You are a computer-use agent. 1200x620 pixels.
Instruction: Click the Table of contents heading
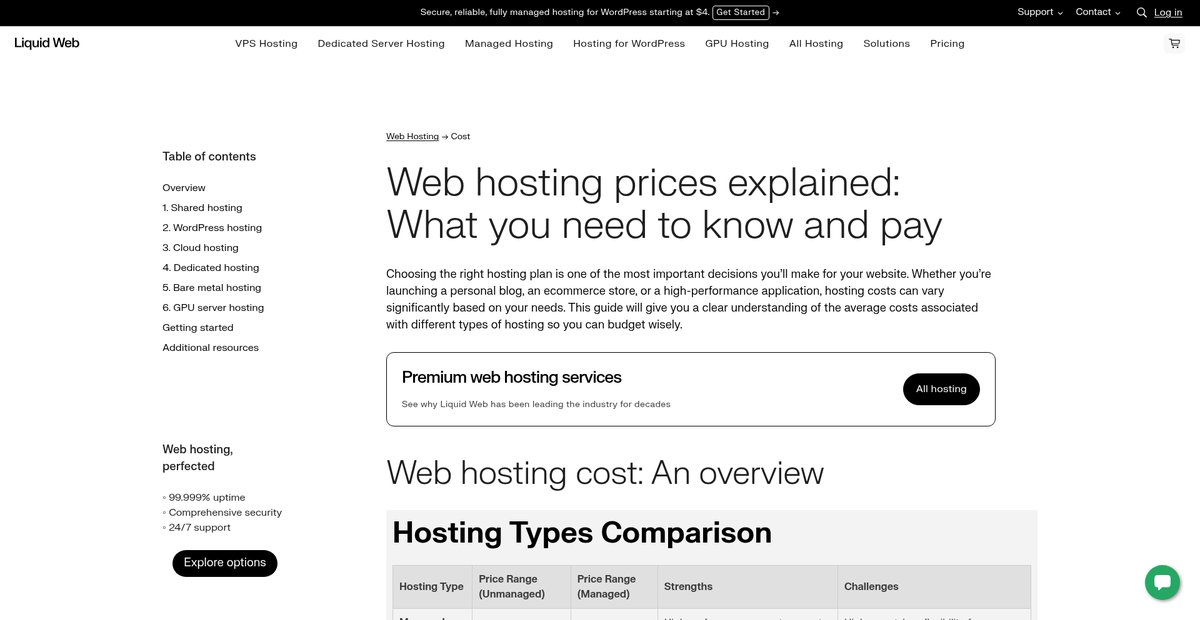click(209, 157)
